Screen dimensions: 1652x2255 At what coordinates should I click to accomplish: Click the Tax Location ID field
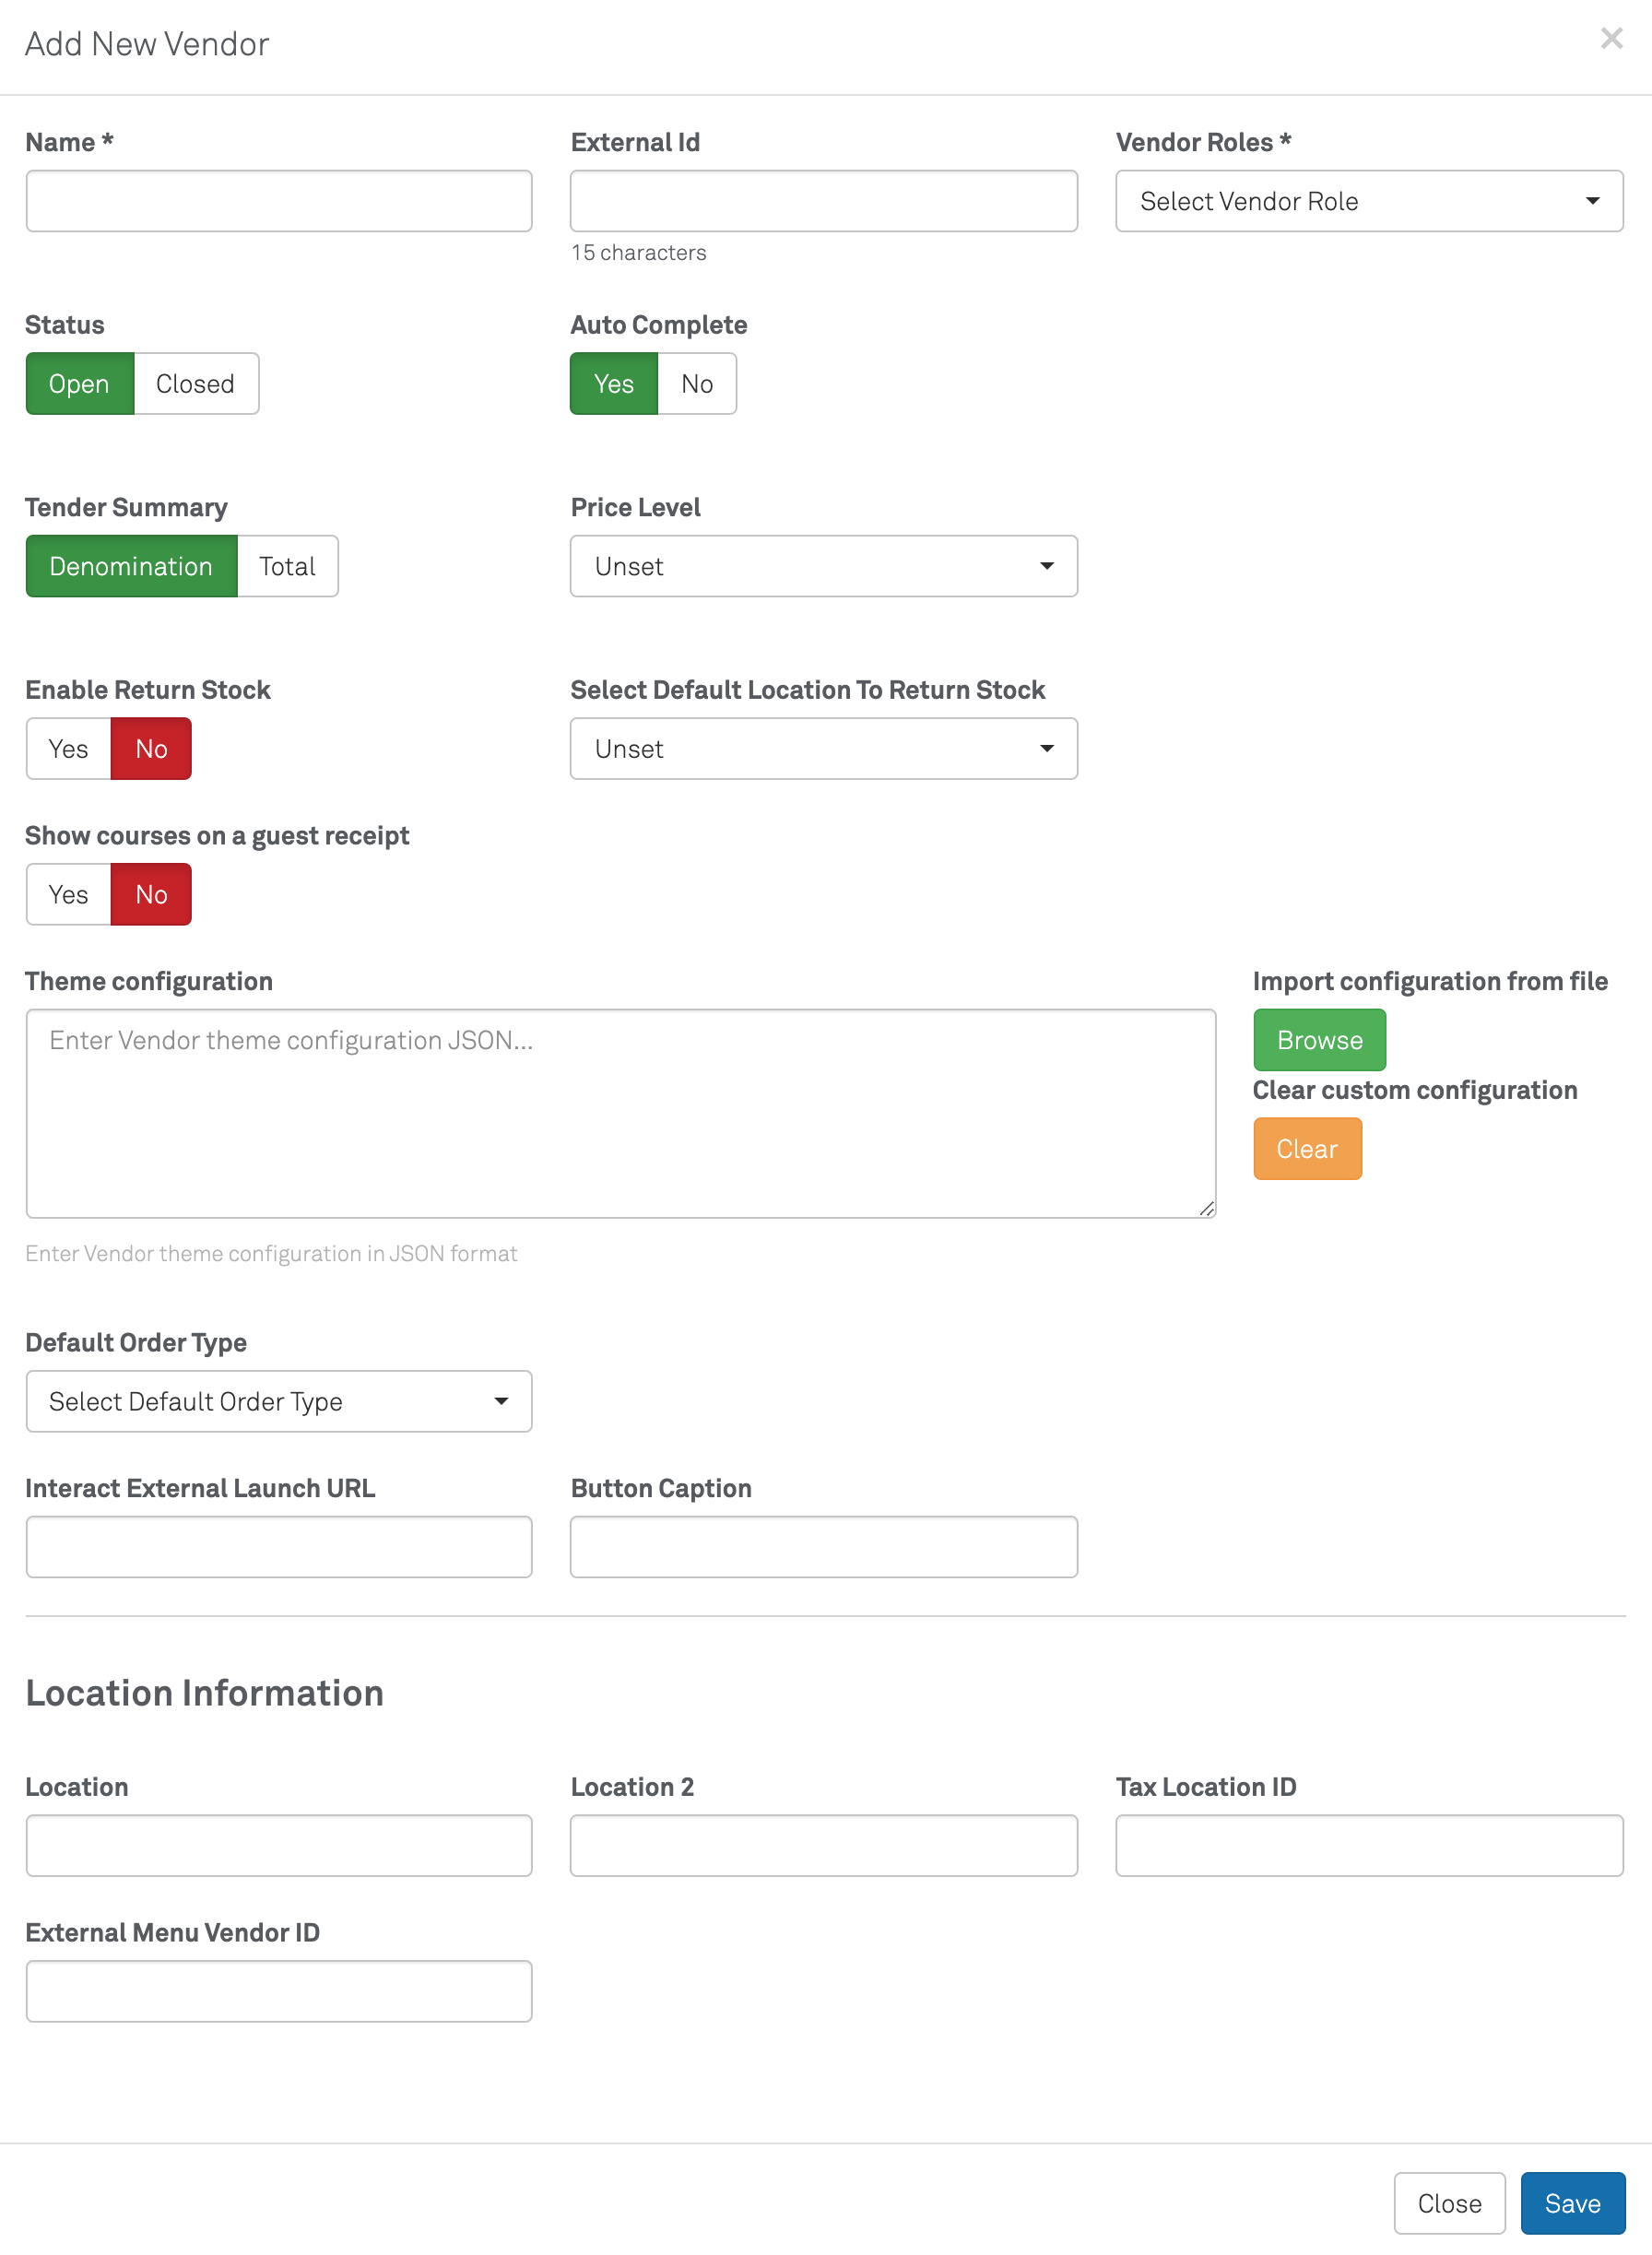1368,1846
